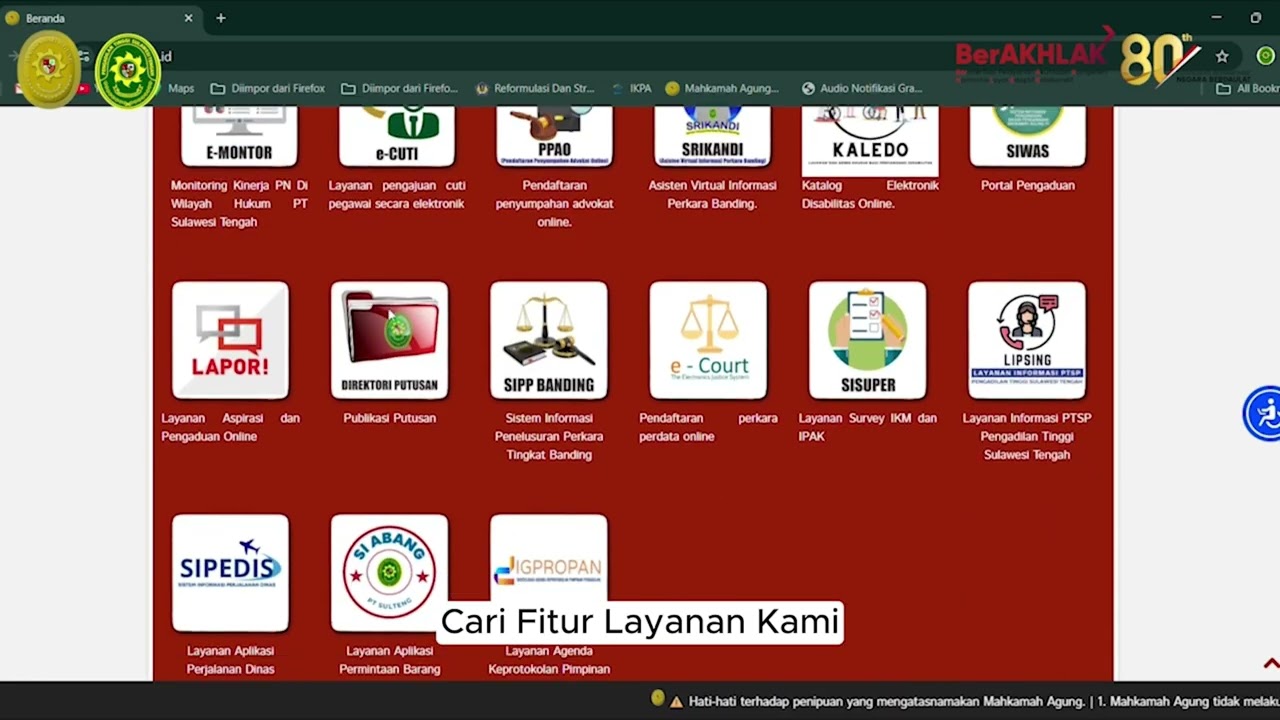Open the Diimpor dari Firefox bookmark folder

point(268,88)
